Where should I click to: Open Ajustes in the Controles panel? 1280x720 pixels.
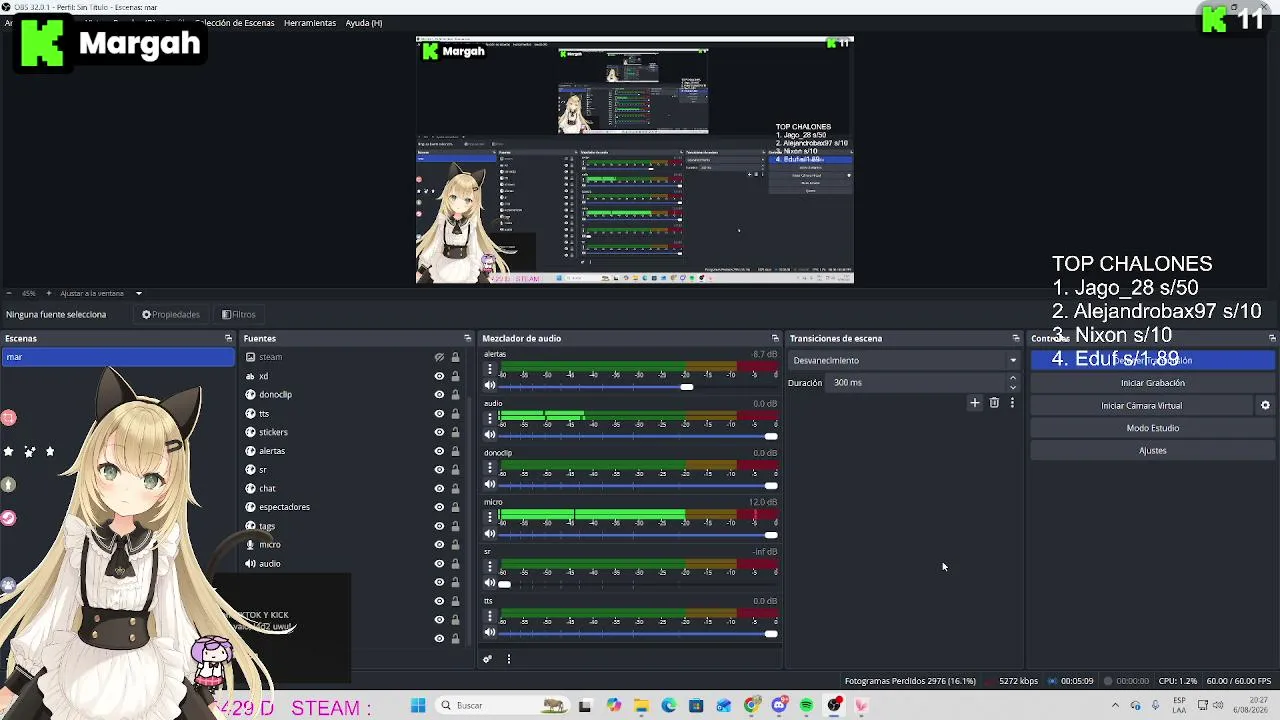1152,451
